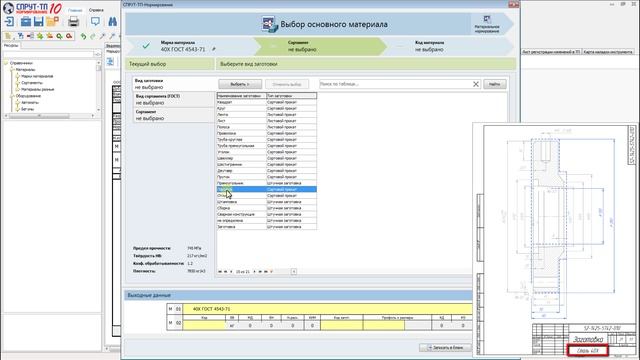This screenshot has height=360, width=640.
Task: Select the Лента row in the table
Action: click(267, 114)
